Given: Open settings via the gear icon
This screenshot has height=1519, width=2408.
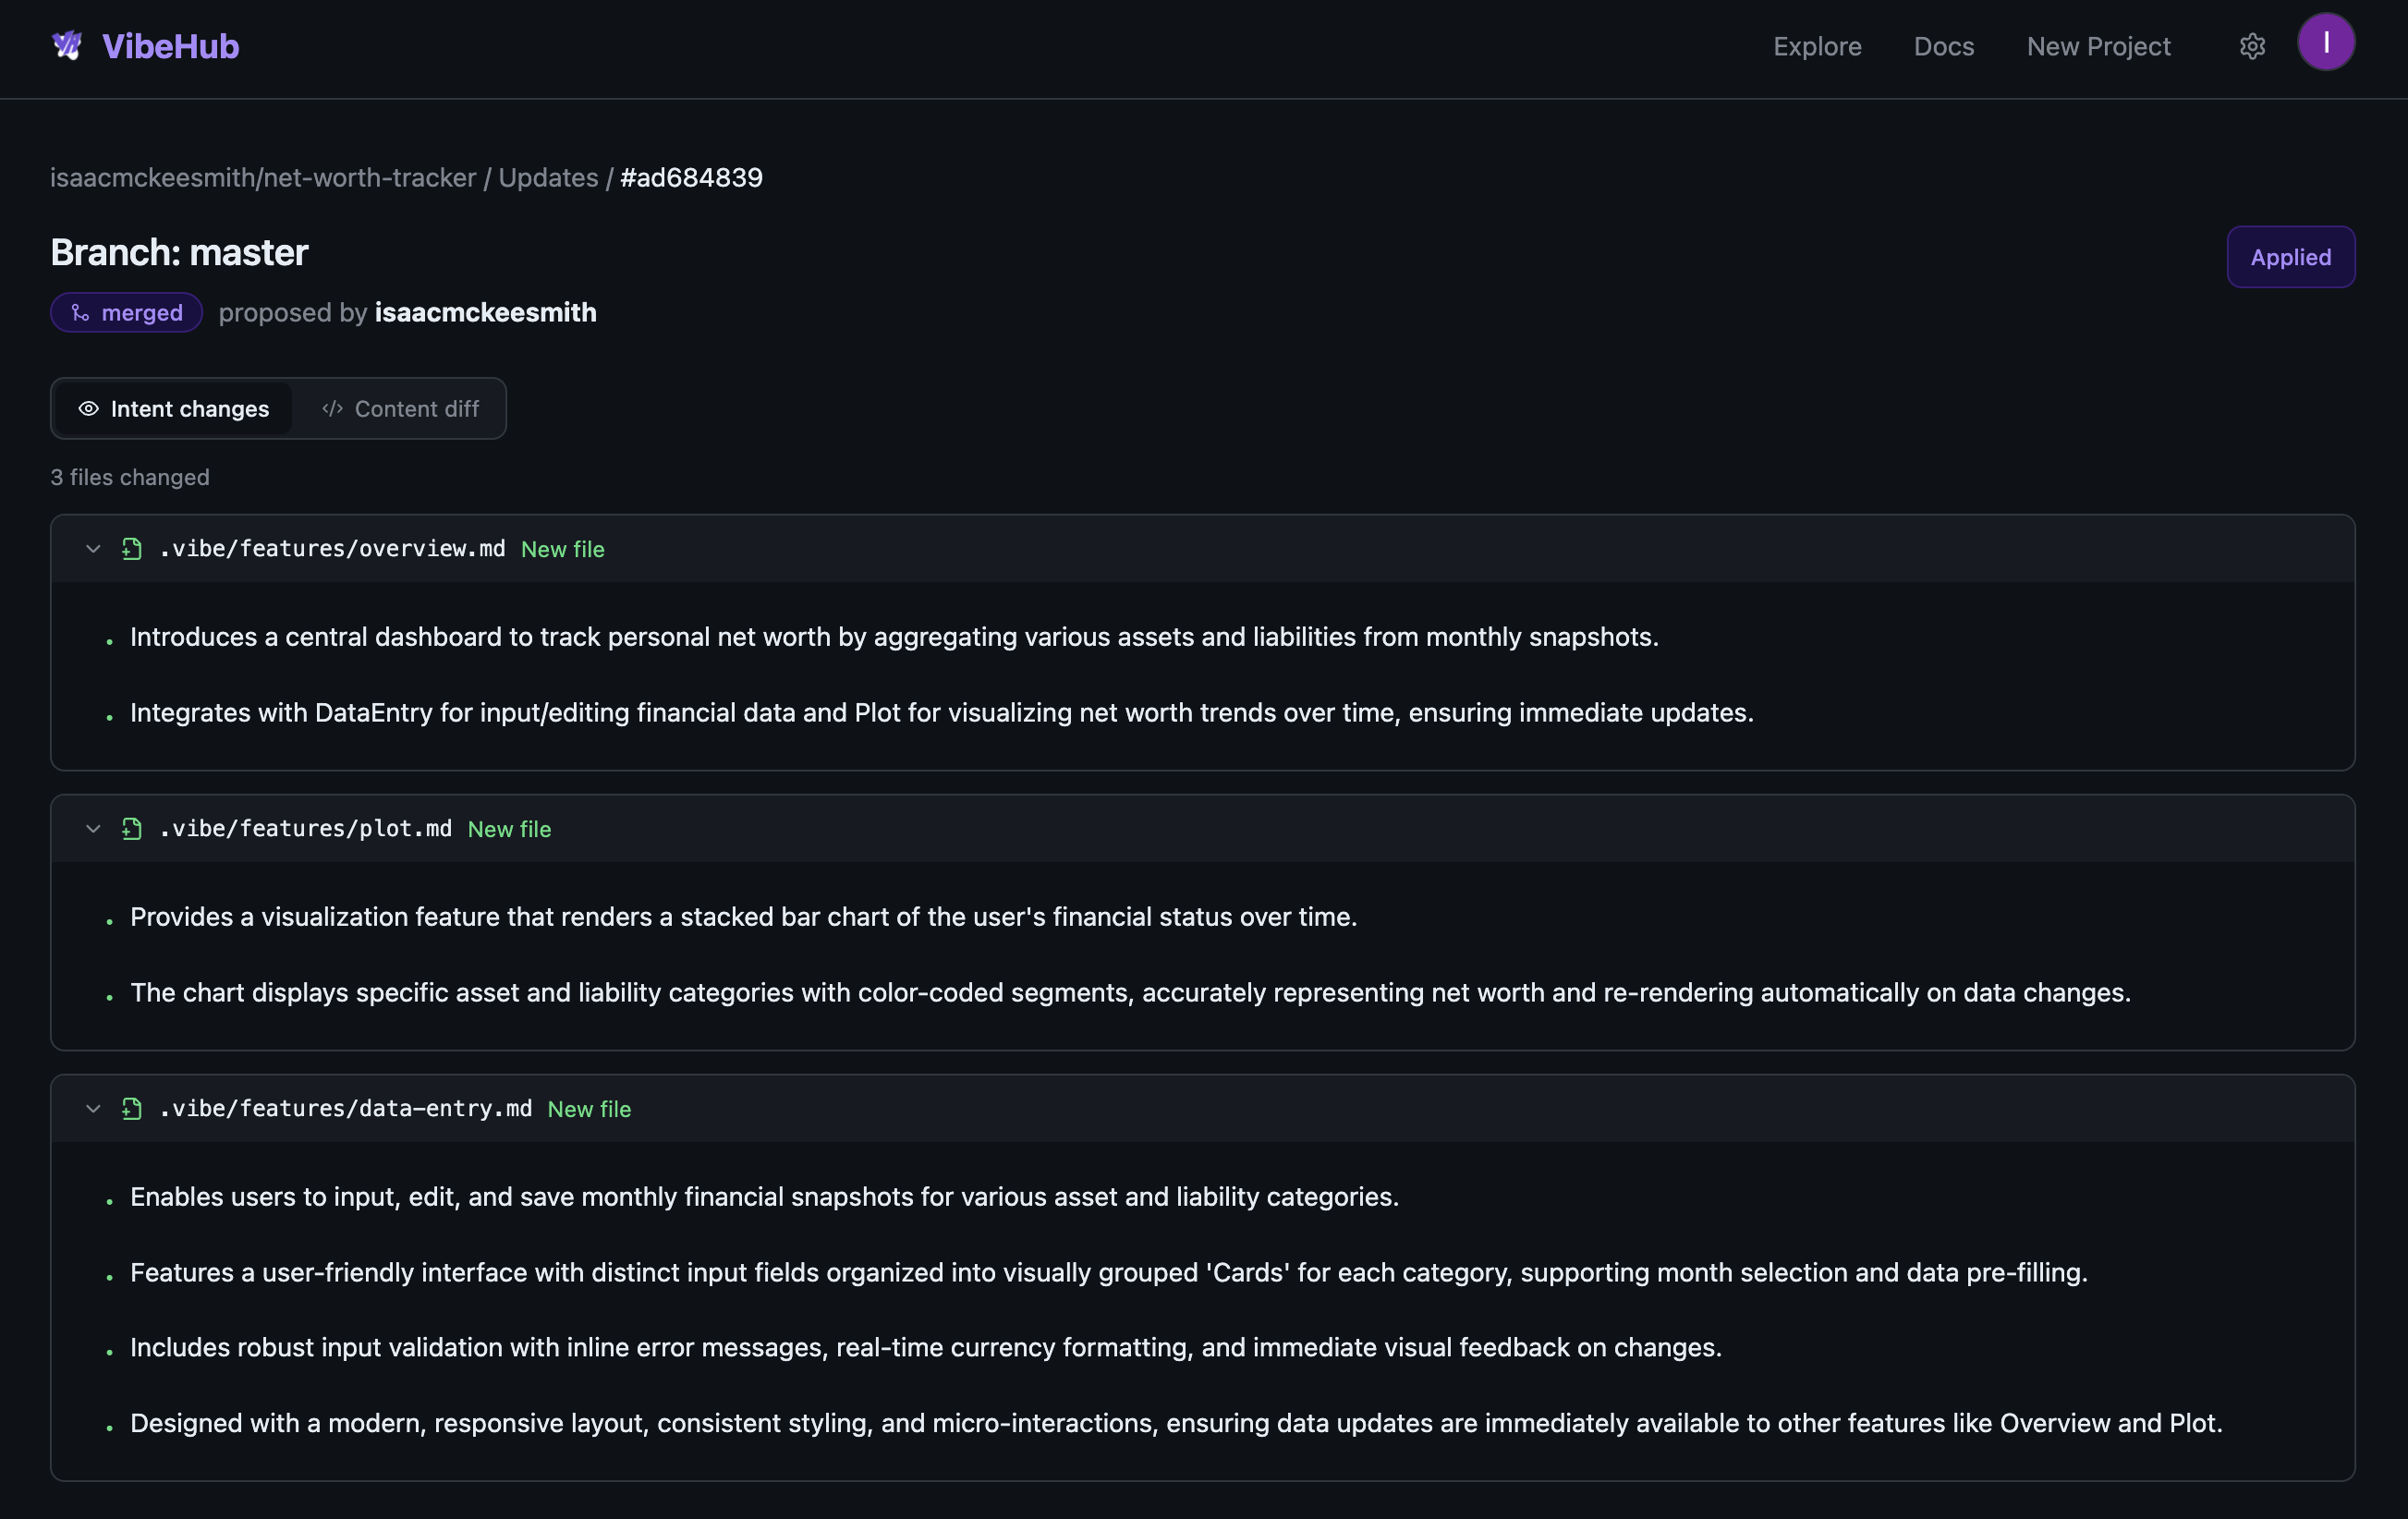Looking at the screenshot, I should [x=2251, y=46].
